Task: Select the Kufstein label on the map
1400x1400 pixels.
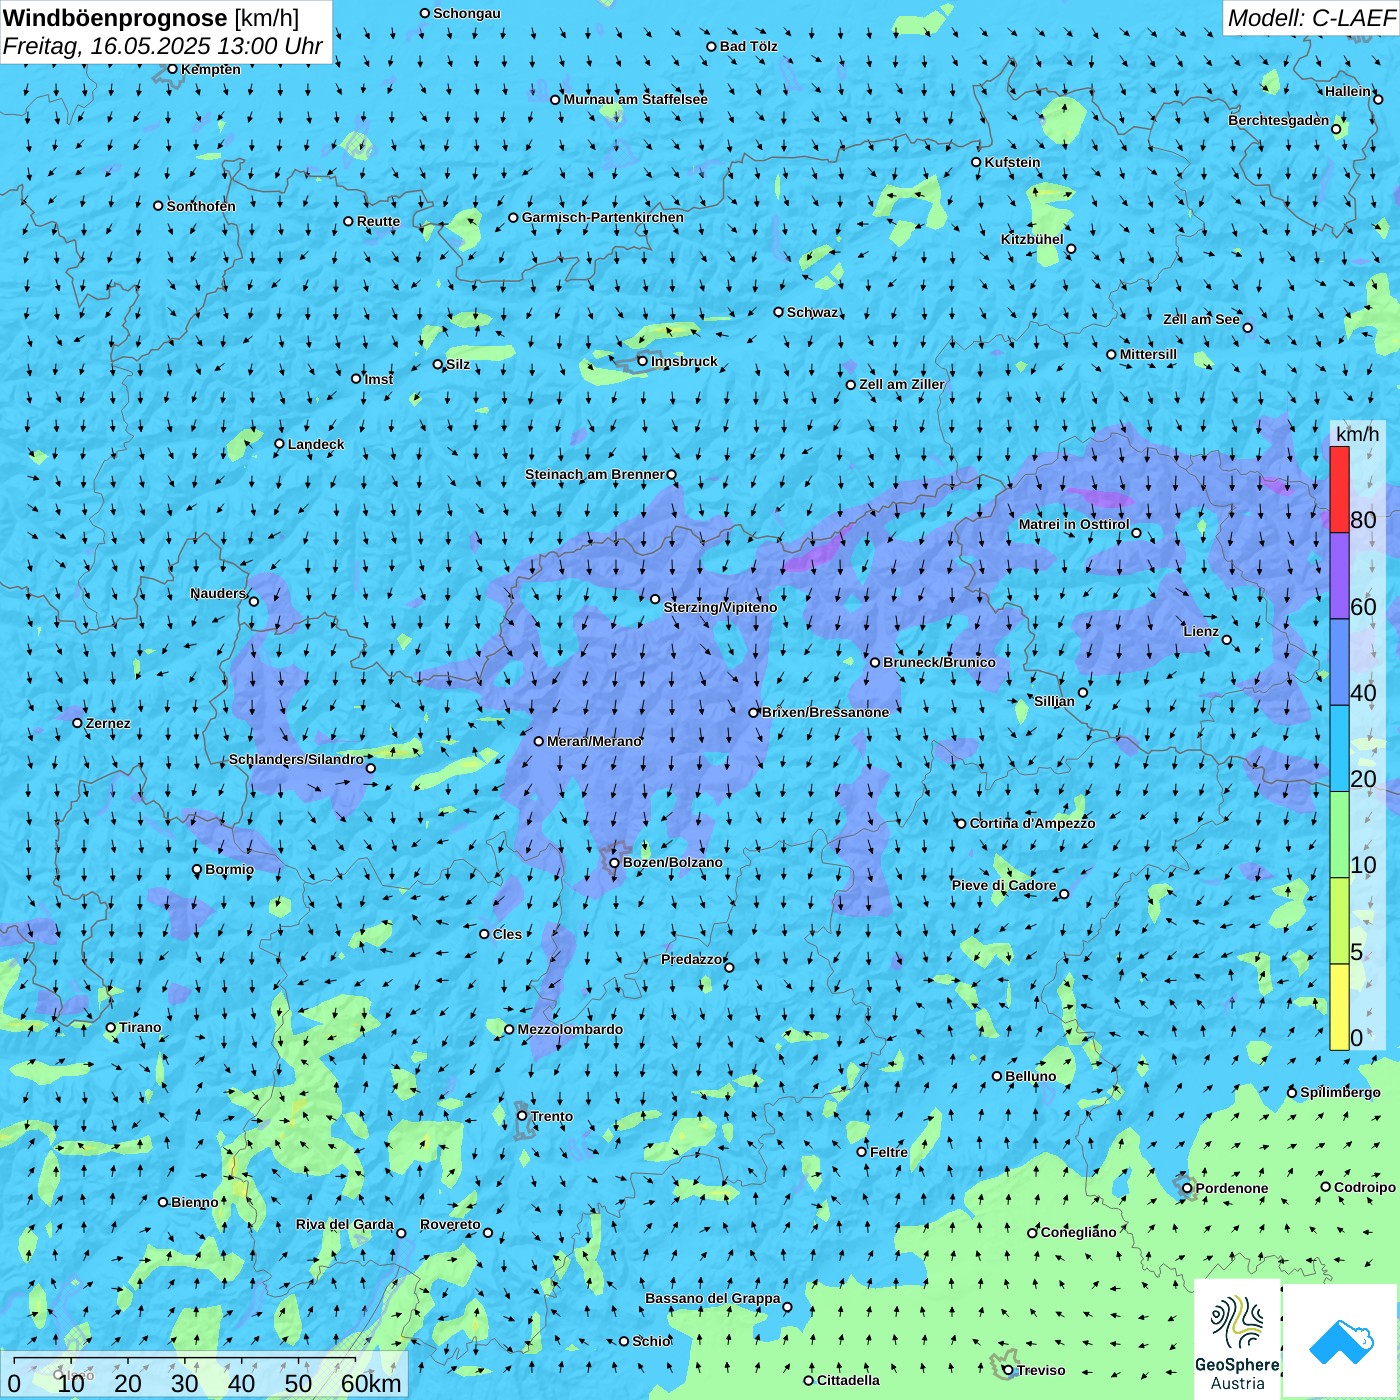Action: coord(1012,162)
